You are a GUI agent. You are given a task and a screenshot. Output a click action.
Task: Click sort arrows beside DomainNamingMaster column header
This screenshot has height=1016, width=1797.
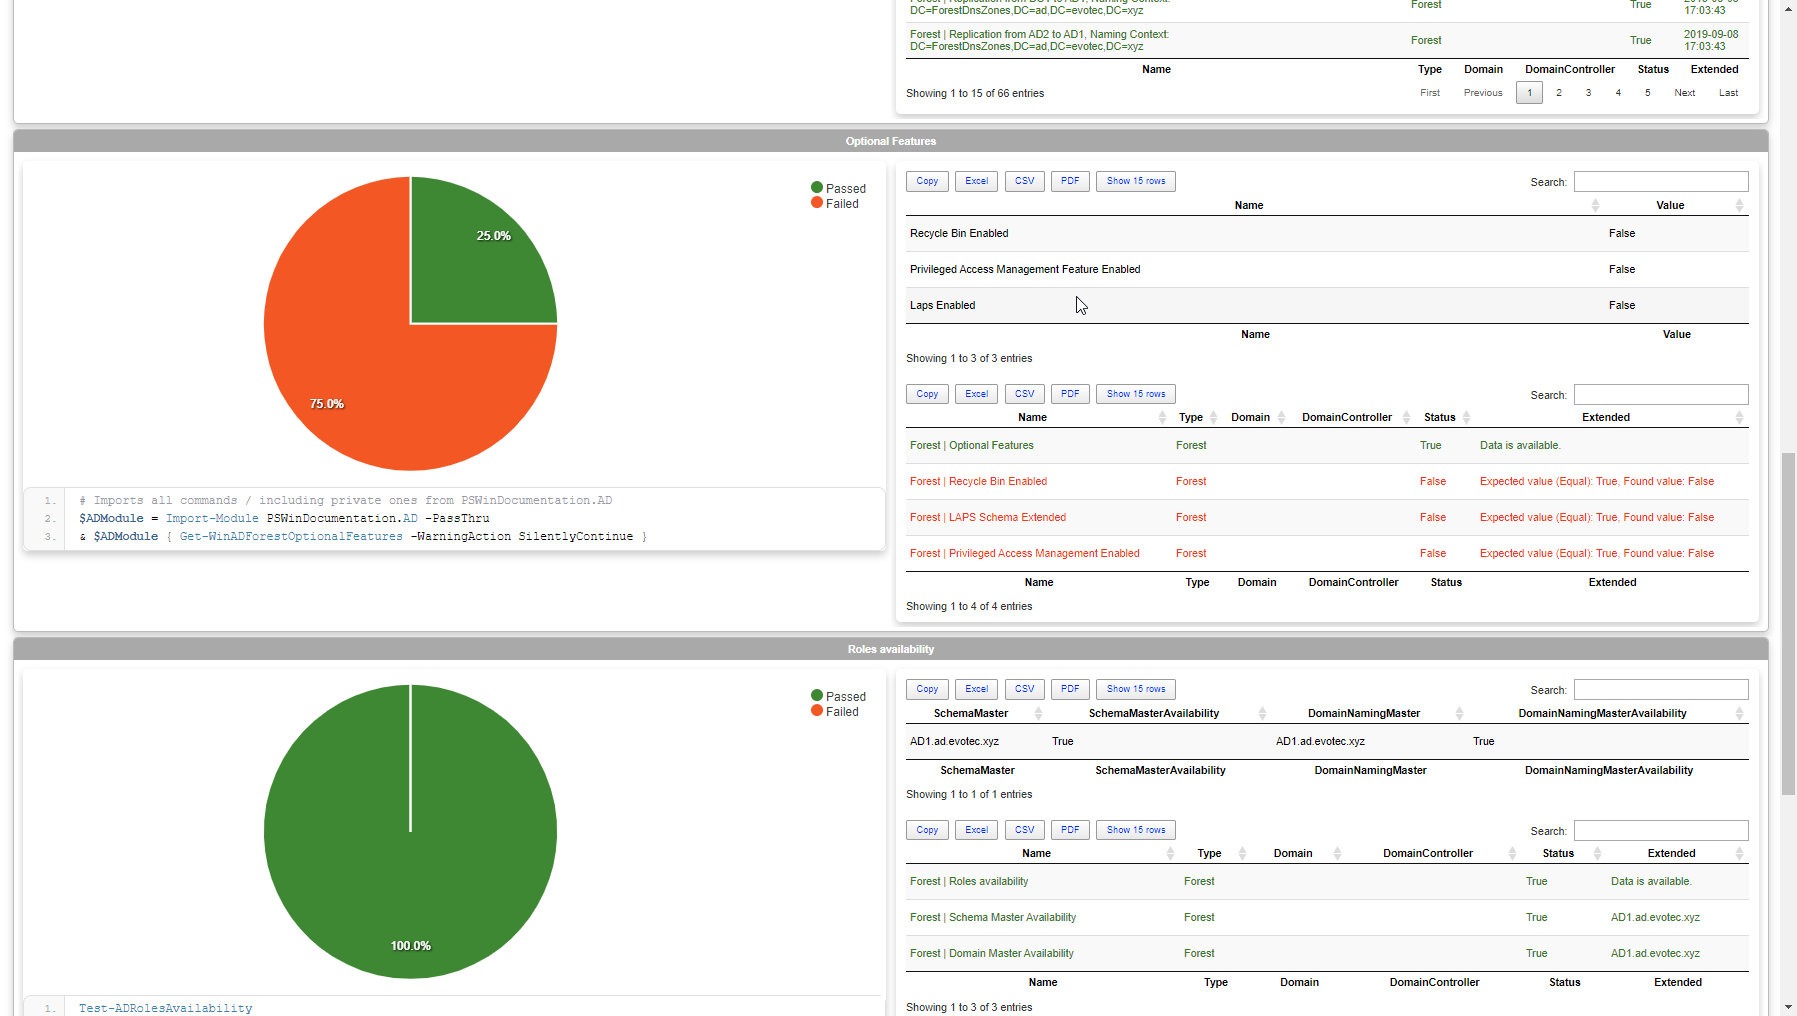pyautogui.click(x=1459, y=713)
